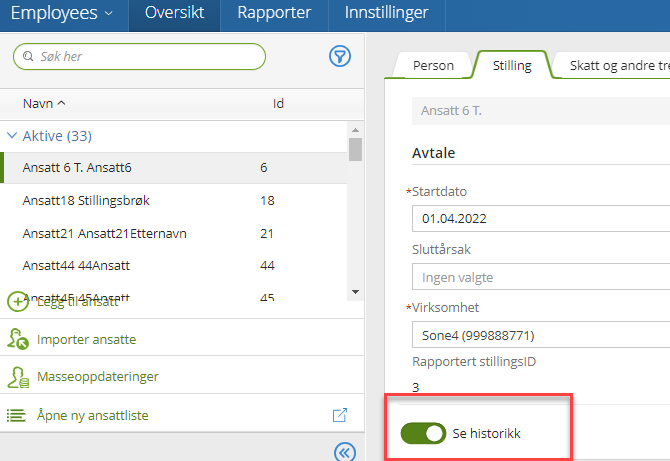
Task: Click the open-in-new-window icon
Action: pyautogui.click(x=340, y=415)
